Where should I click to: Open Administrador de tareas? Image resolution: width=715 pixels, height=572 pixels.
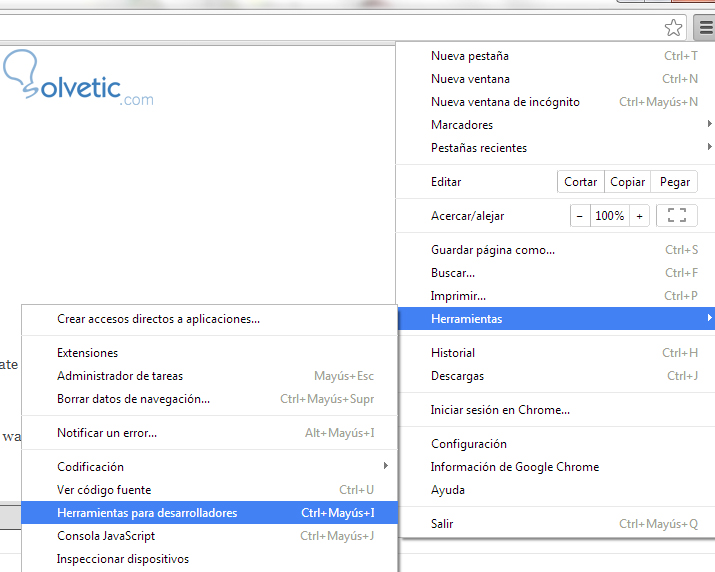pos(210,376)
